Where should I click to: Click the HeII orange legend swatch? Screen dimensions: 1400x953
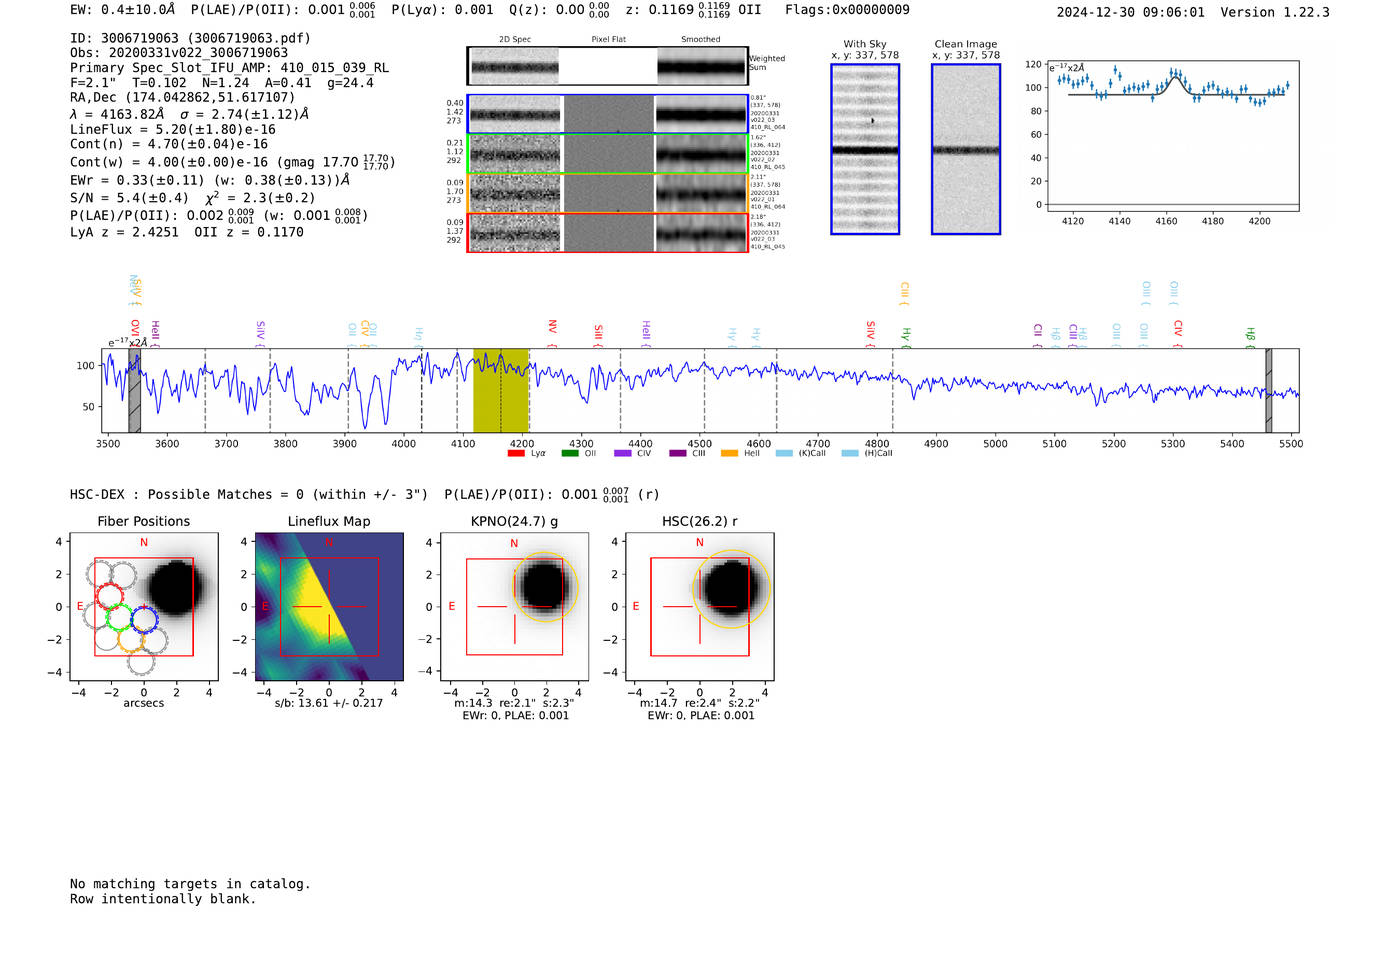click(730, 453)
